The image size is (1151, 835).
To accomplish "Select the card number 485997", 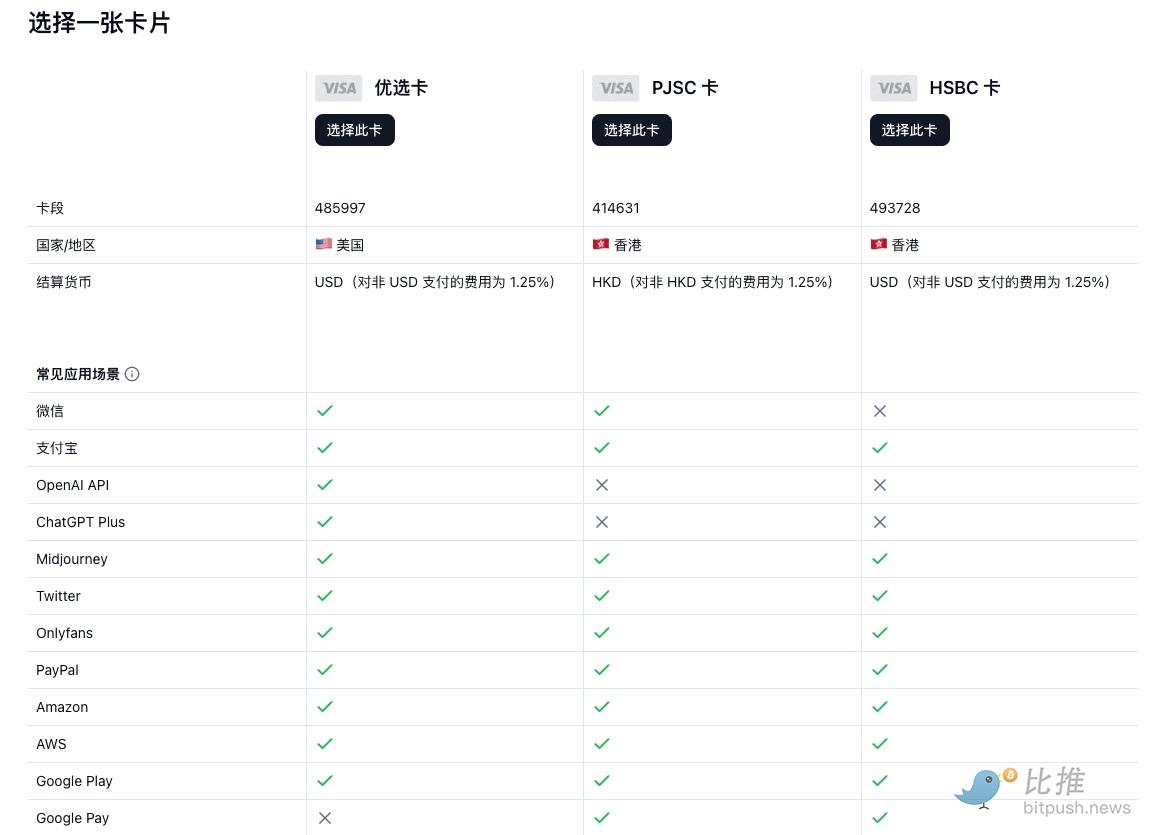I will (340, 208).
